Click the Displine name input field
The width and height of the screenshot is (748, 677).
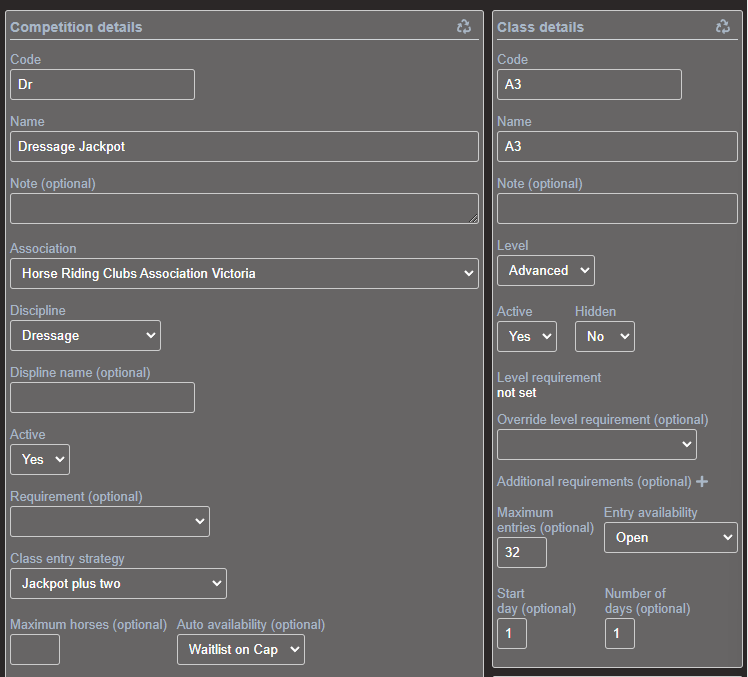(x=102, y=398)
